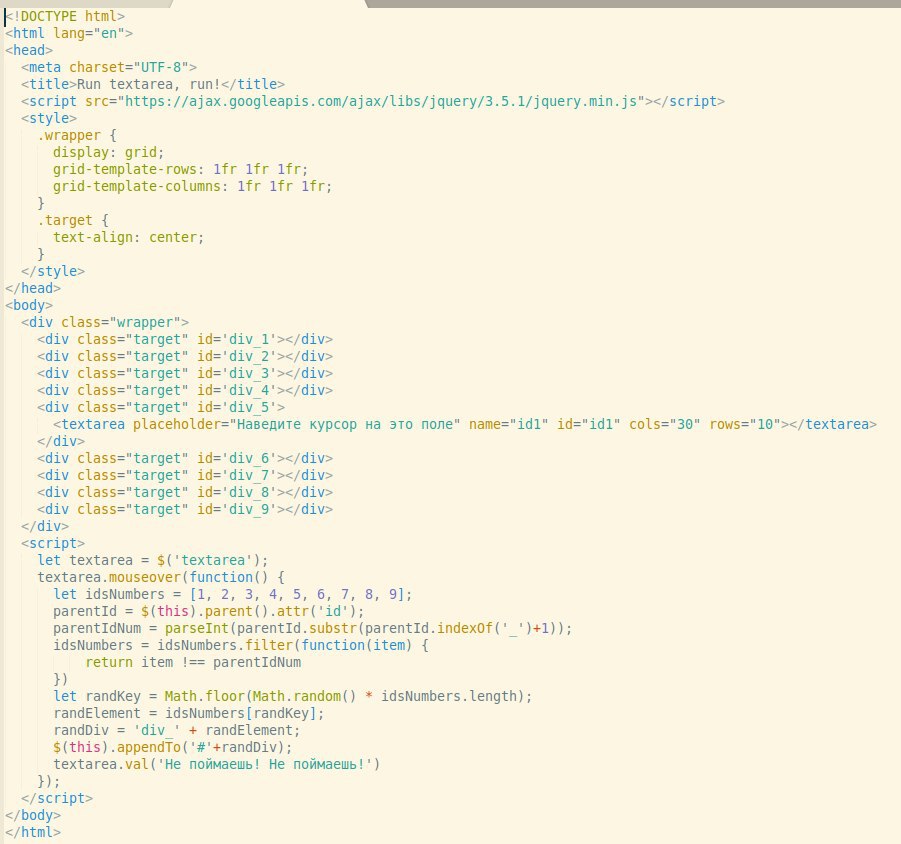Click the 'return item !== parentIdNum' line

coord(193,662)
